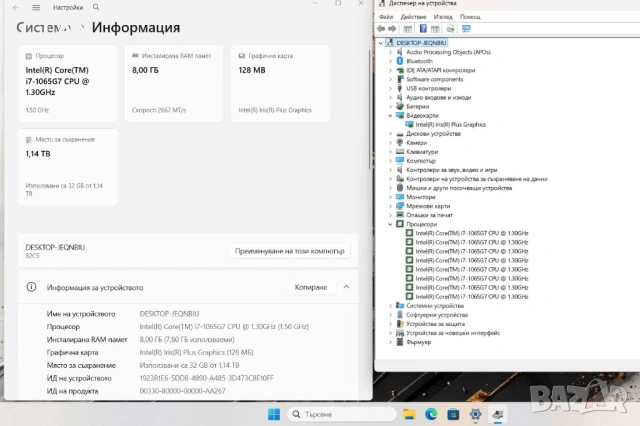Expand the USB контролери category
This screenshot has width=640, height=426.
click(x=390, y=89)
